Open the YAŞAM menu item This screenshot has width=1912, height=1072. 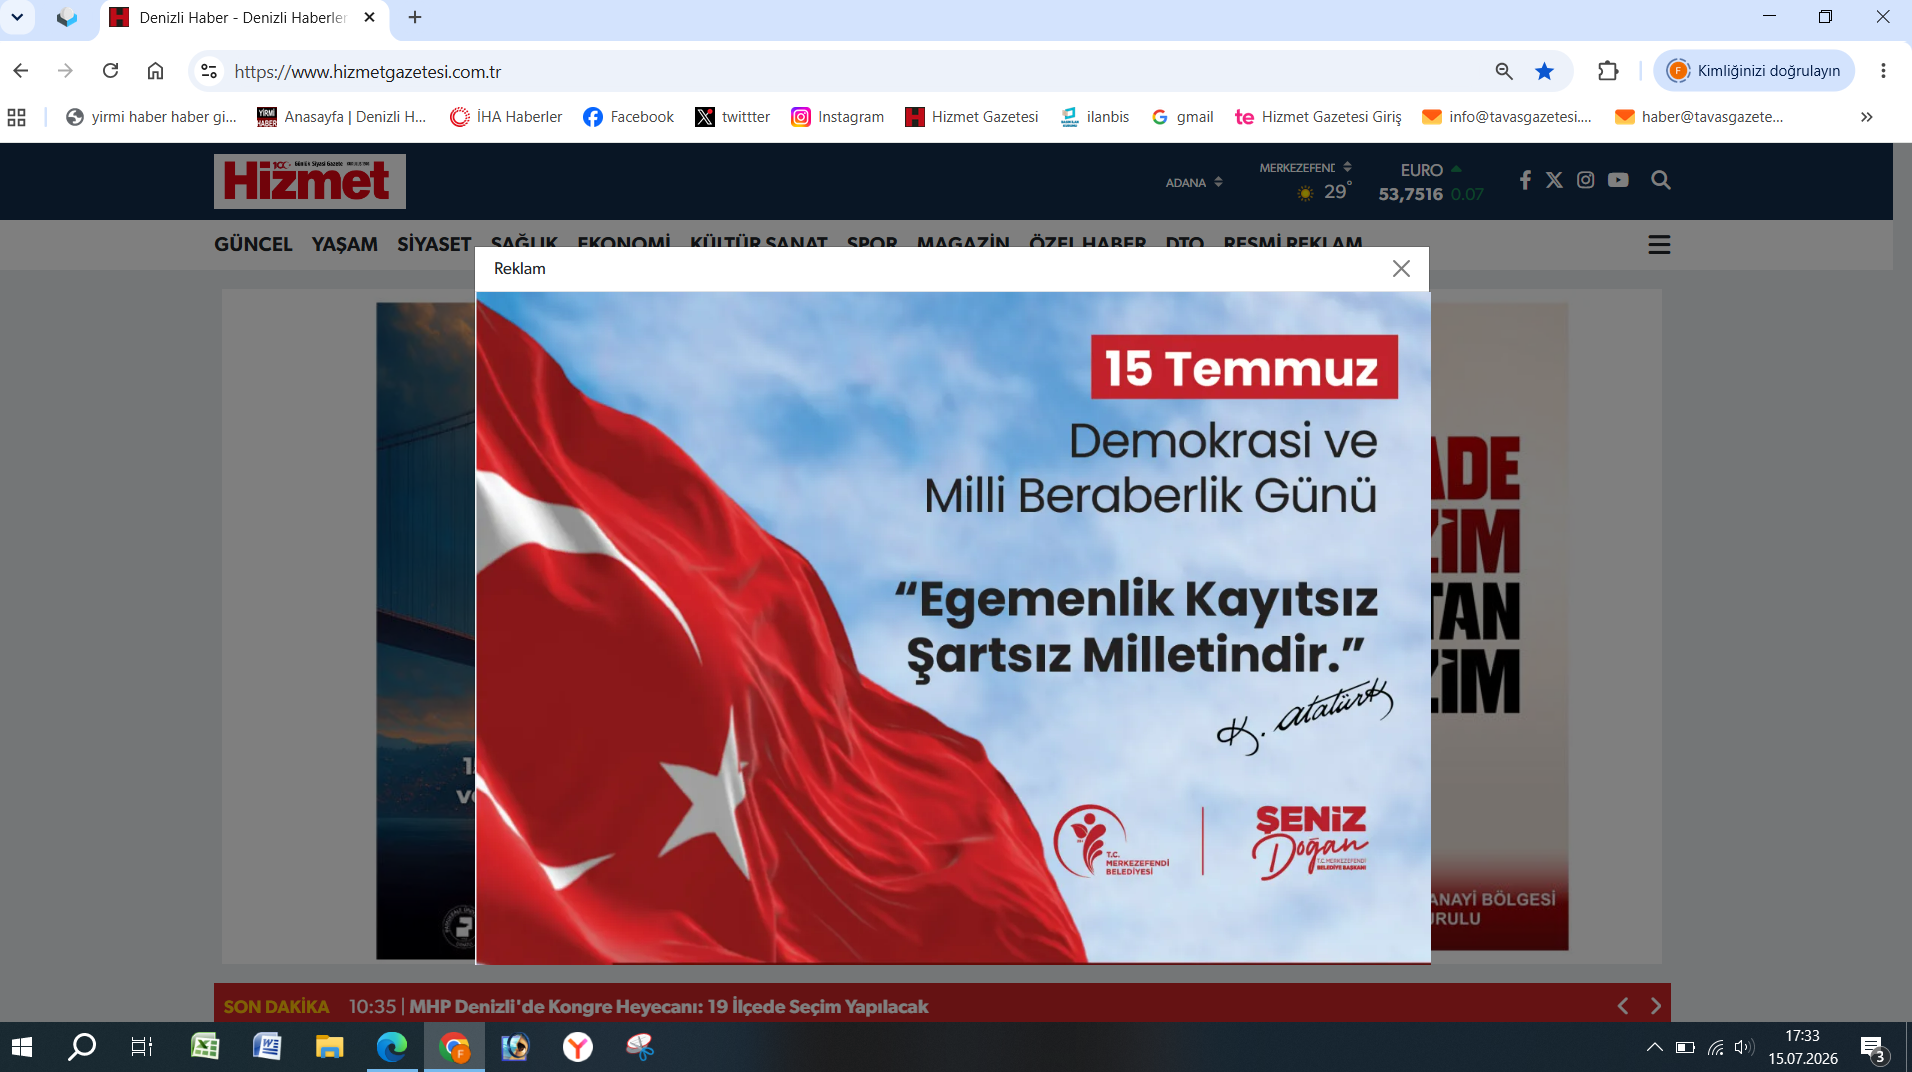click(344, 244)
